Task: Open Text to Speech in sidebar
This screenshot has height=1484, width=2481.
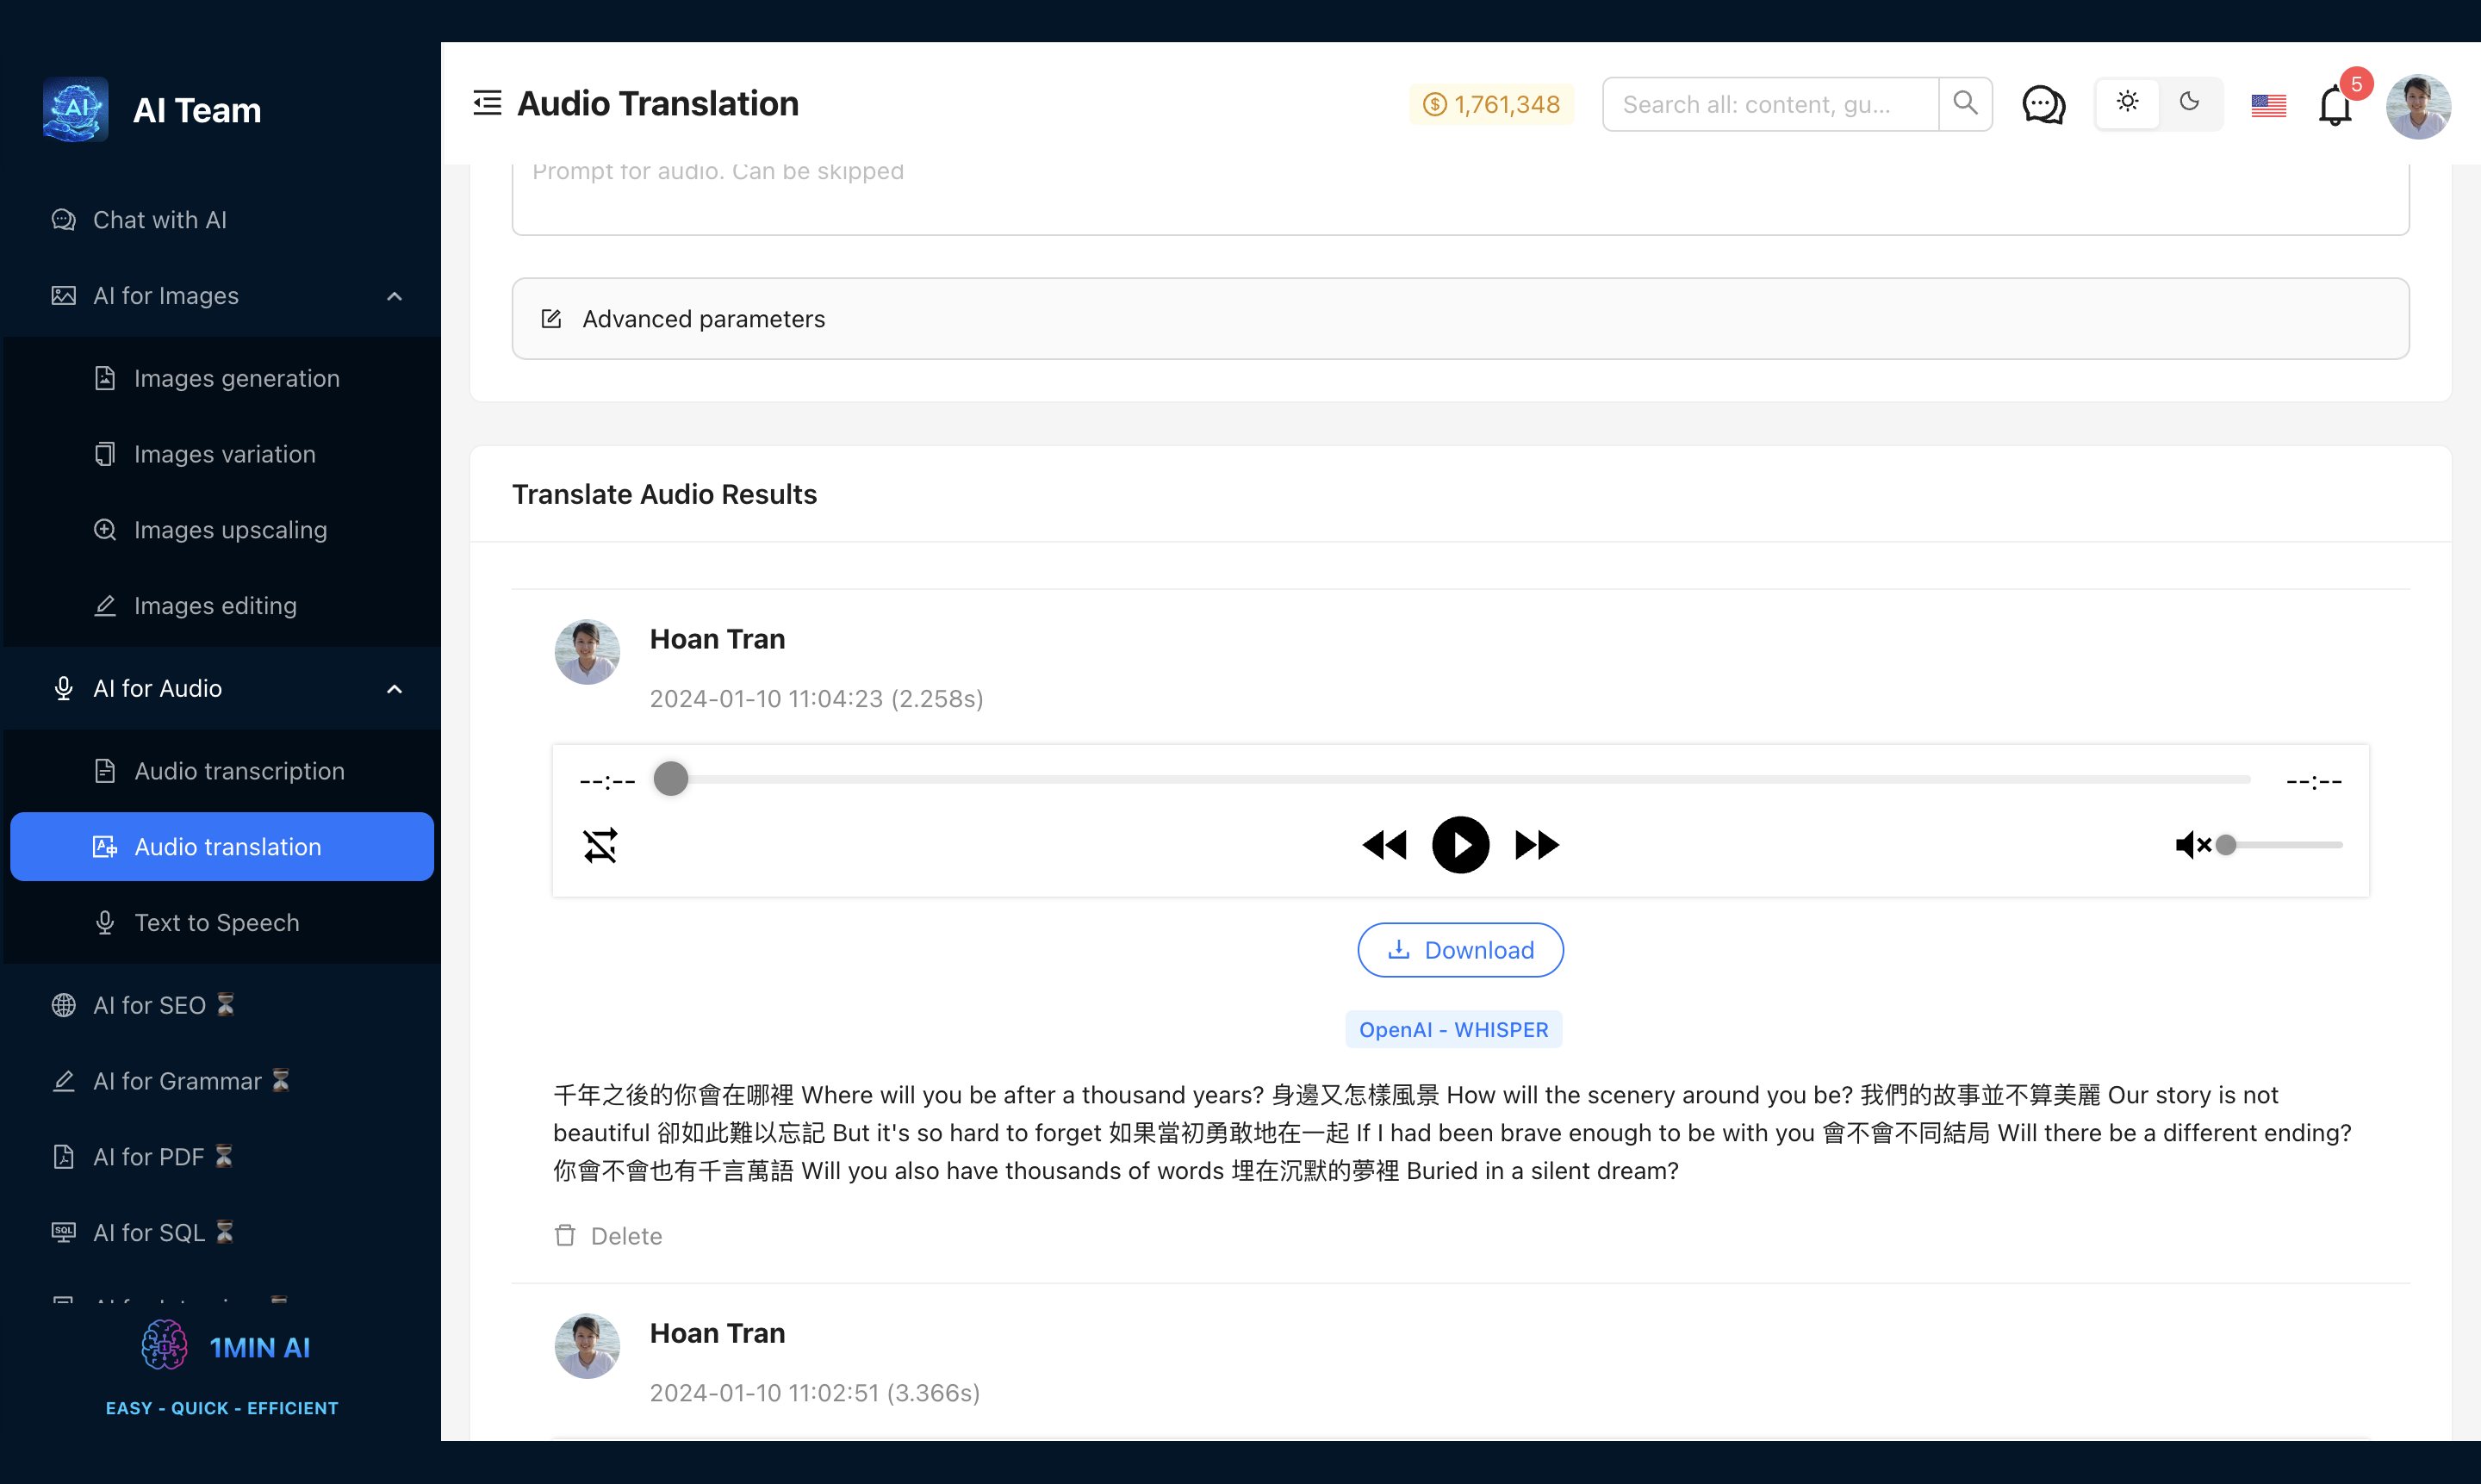Action: [216, 922]
